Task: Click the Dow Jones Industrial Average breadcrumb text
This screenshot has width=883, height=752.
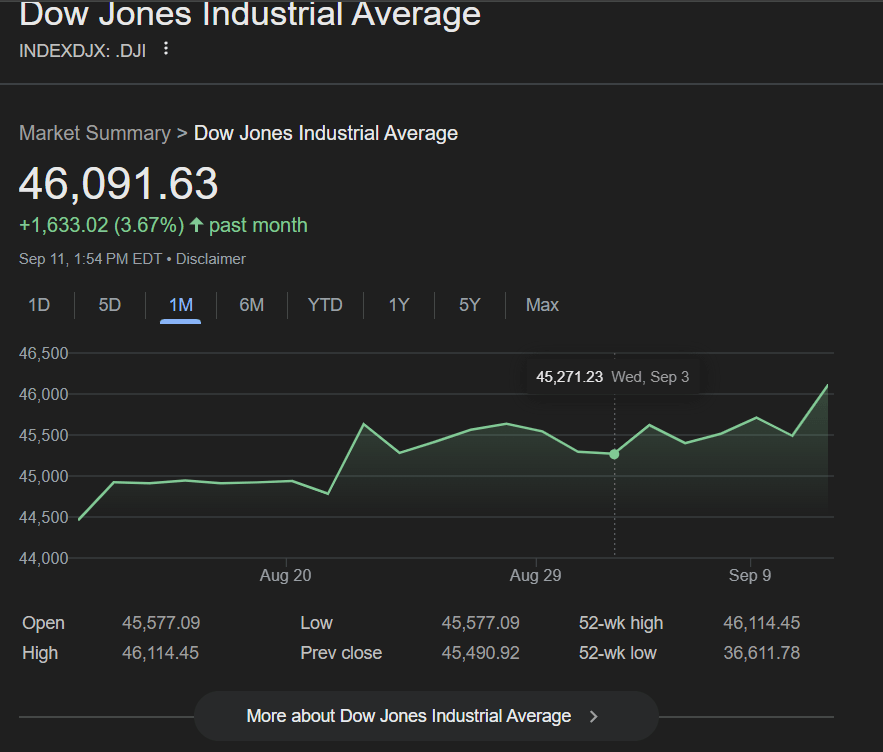Action: pyautogui.click(x=326, y=133)
